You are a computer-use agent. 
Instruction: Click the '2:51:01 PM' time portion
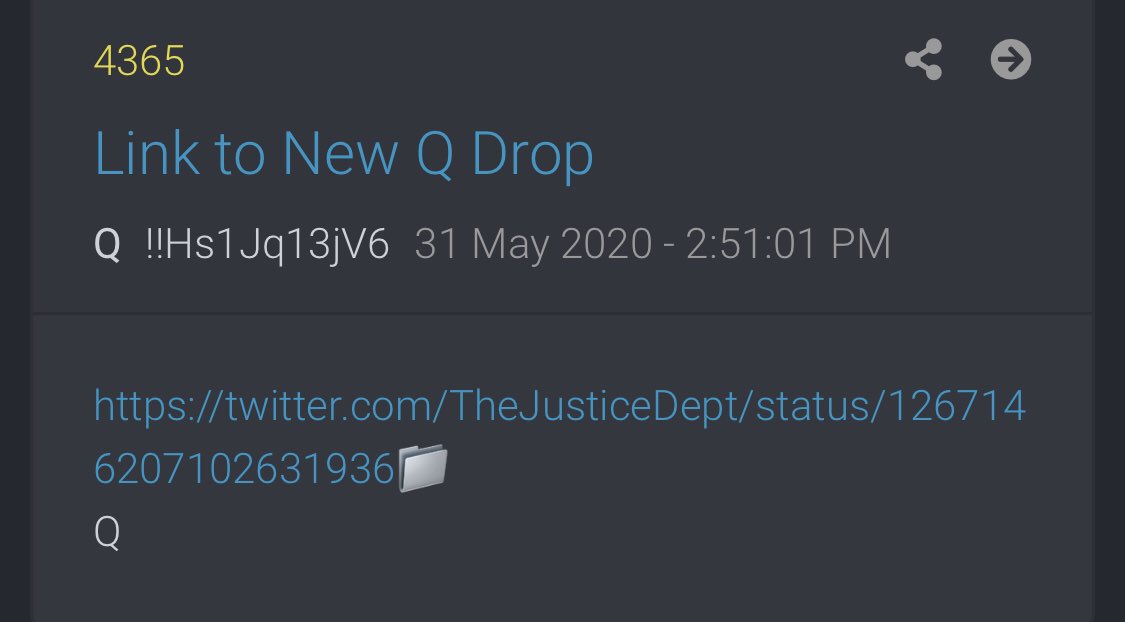[x=788, y=245]
